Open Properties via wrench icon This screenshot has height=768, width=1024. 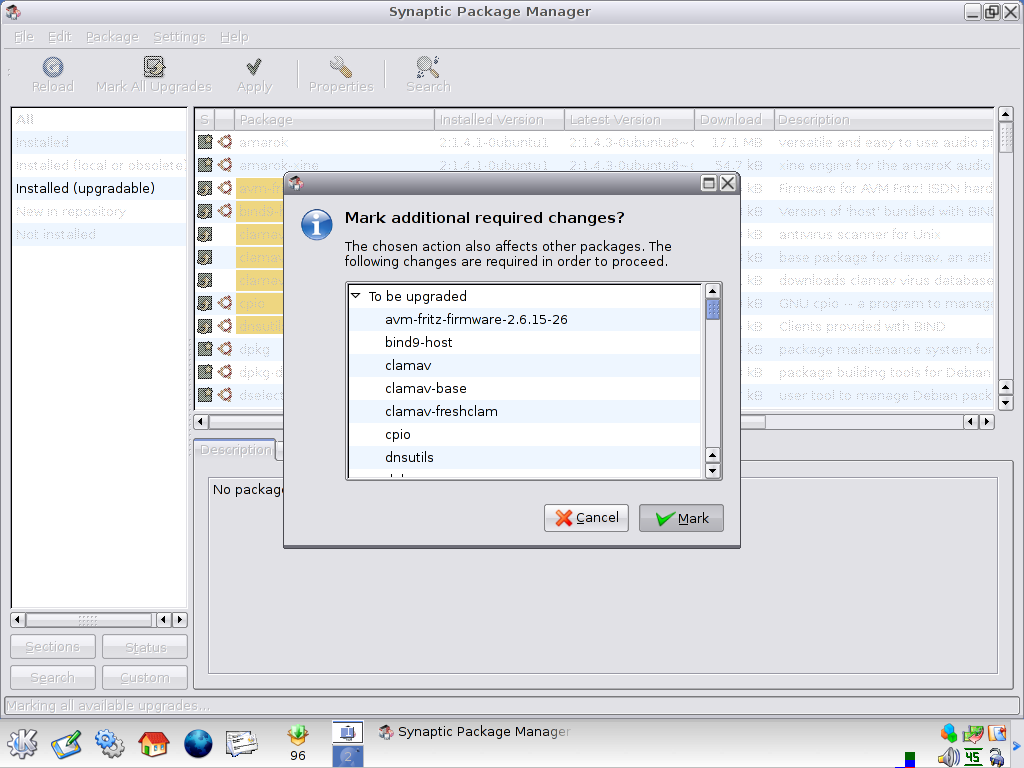click(x=341, y=67)
